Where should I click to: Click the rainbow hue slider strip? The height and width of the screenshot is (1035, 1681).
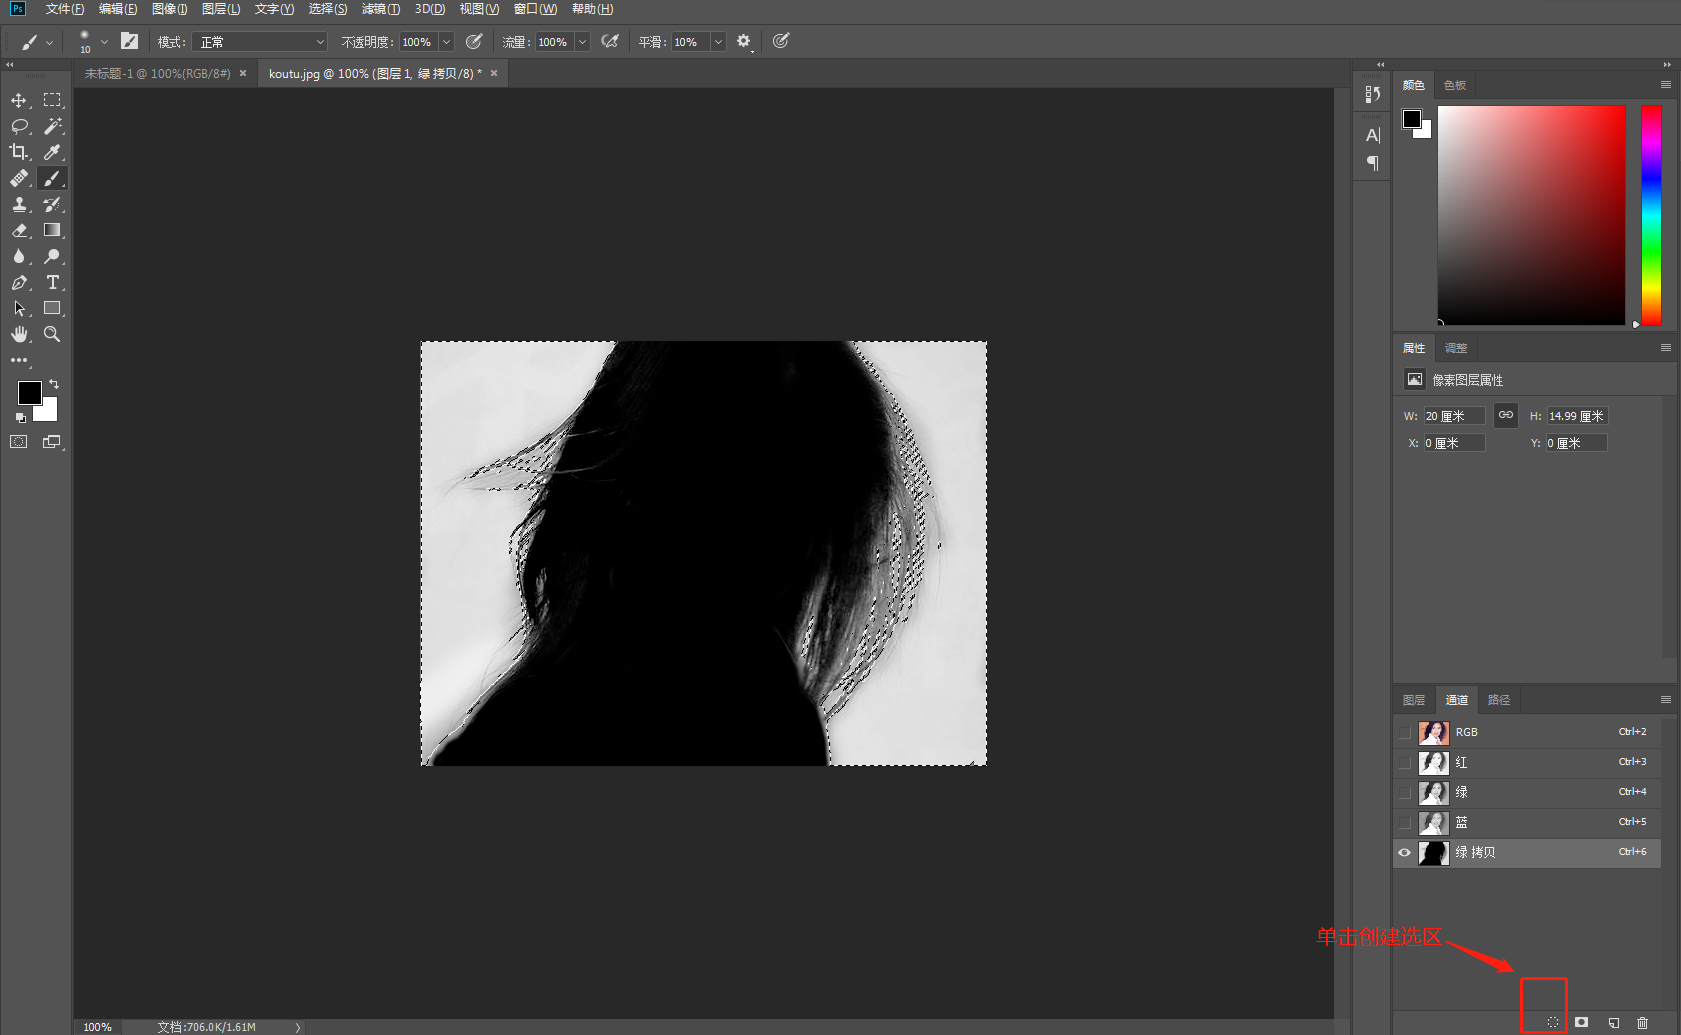[1651, 215]
